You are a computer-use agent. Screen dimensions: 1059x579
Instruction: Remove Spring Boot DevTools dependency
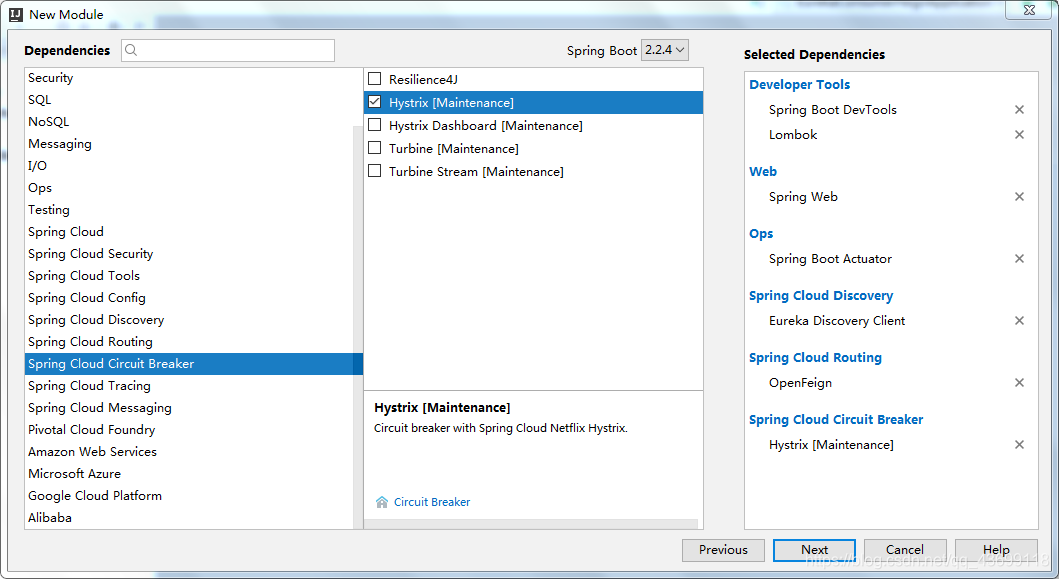(1019, 109)
